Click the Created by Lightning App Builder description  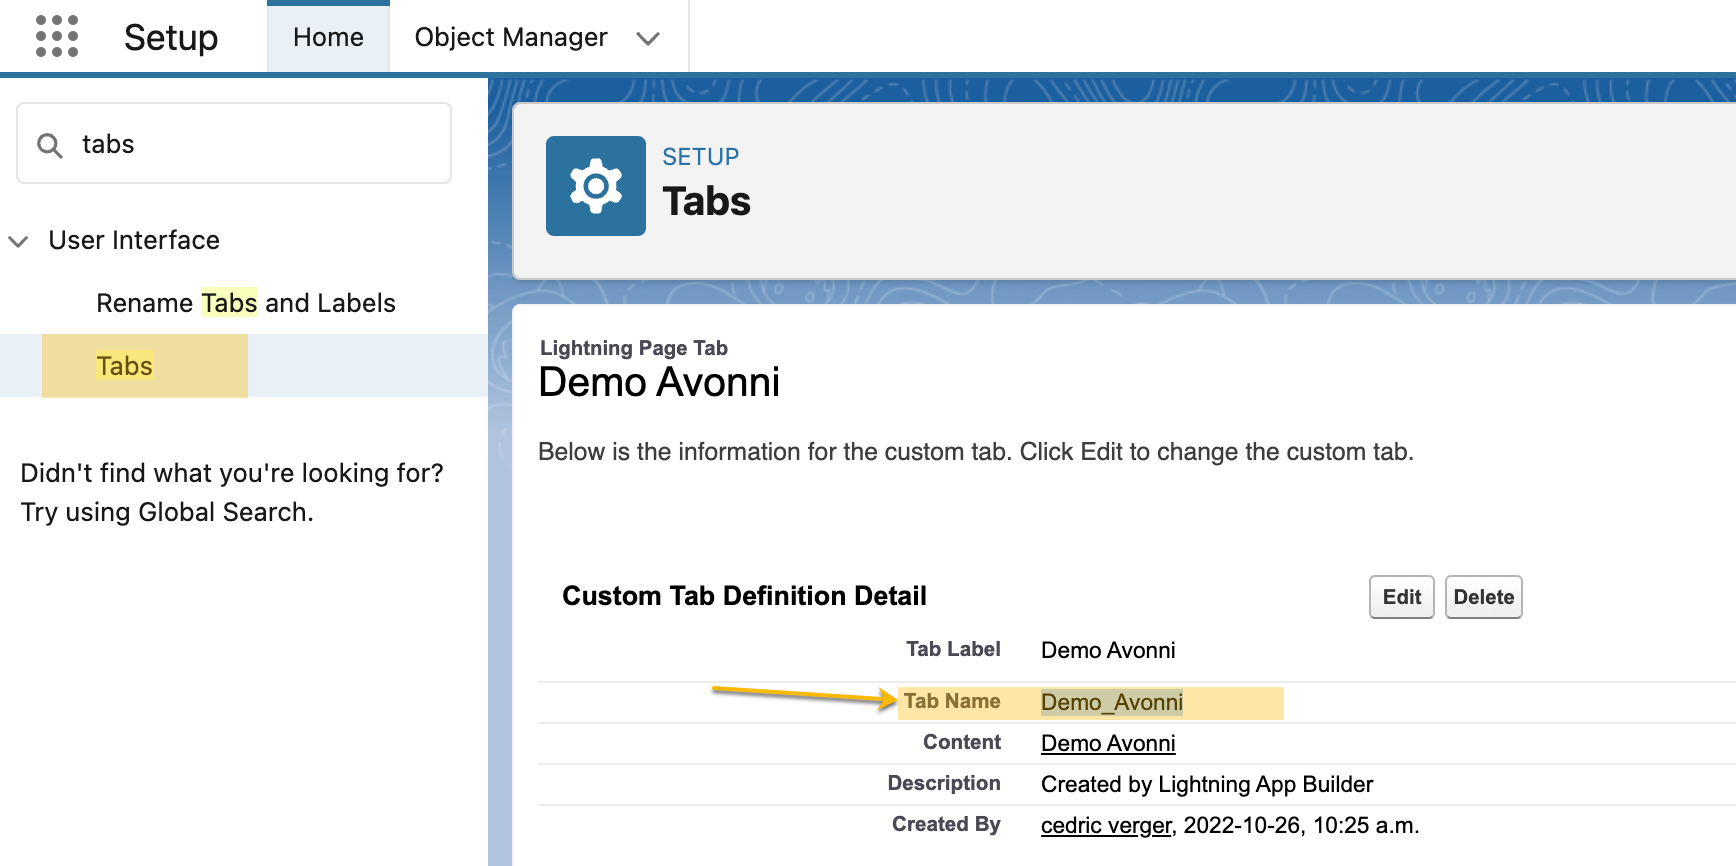click(1207, 784)
